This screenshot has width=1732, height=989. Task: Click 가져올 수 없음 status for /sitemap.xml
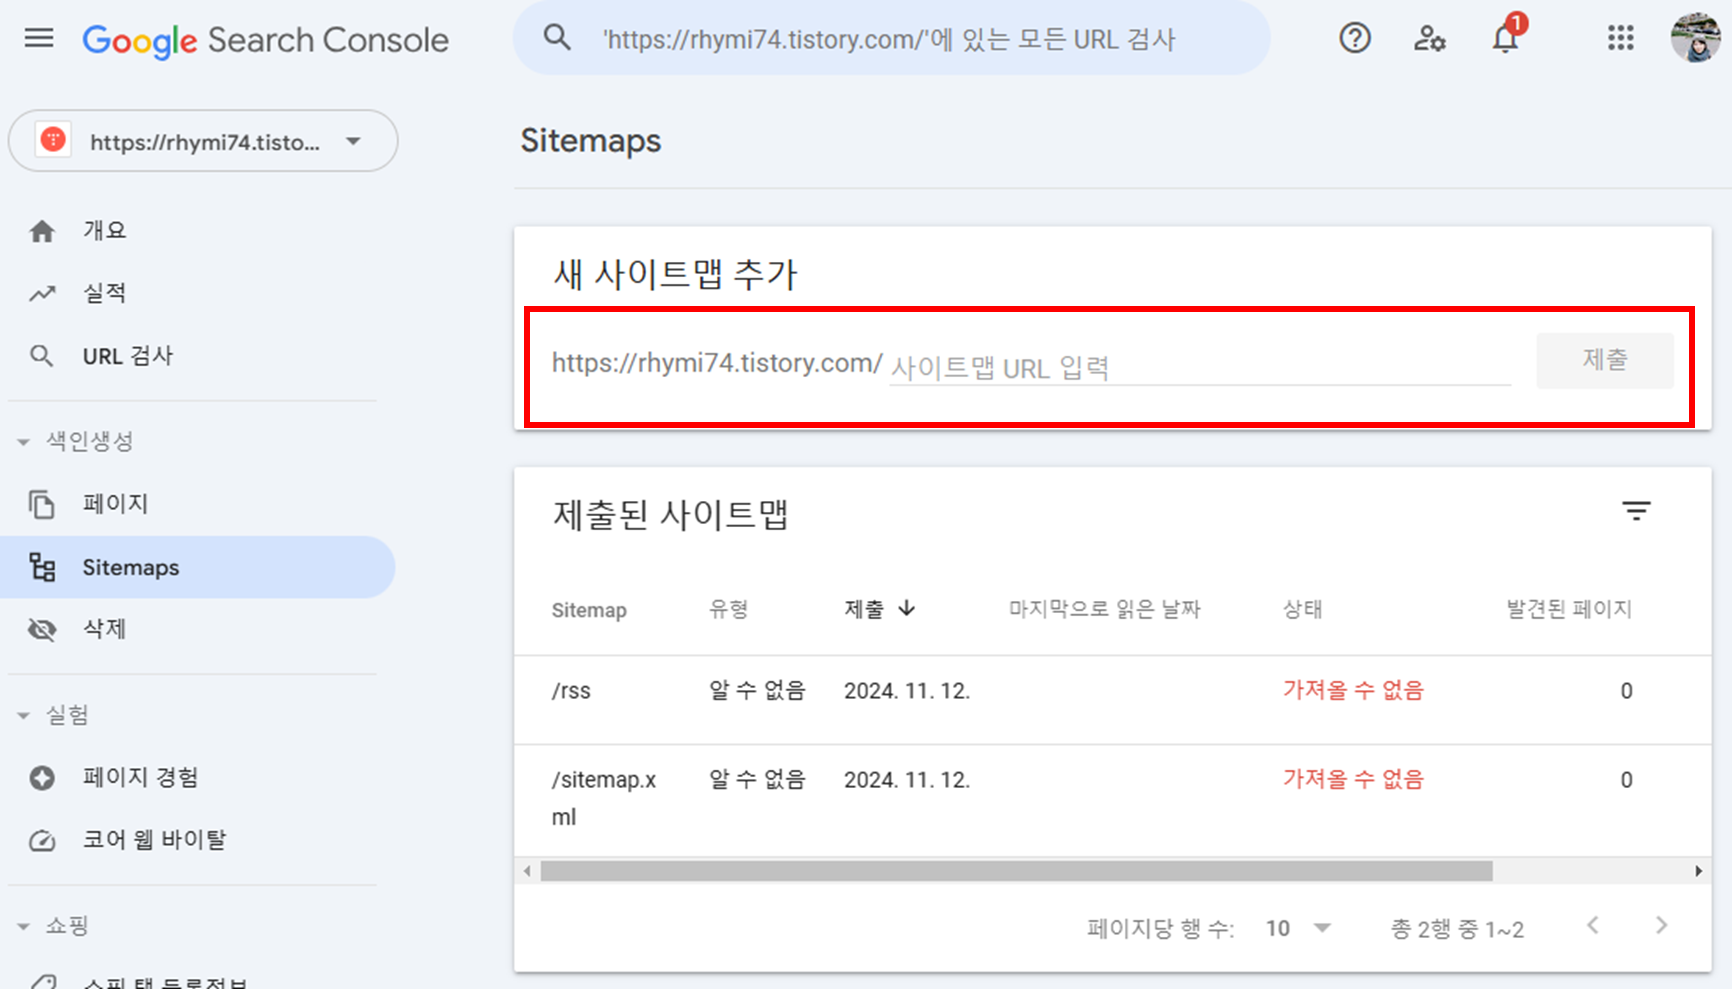pyautogui.click(x=1353, y=779)
